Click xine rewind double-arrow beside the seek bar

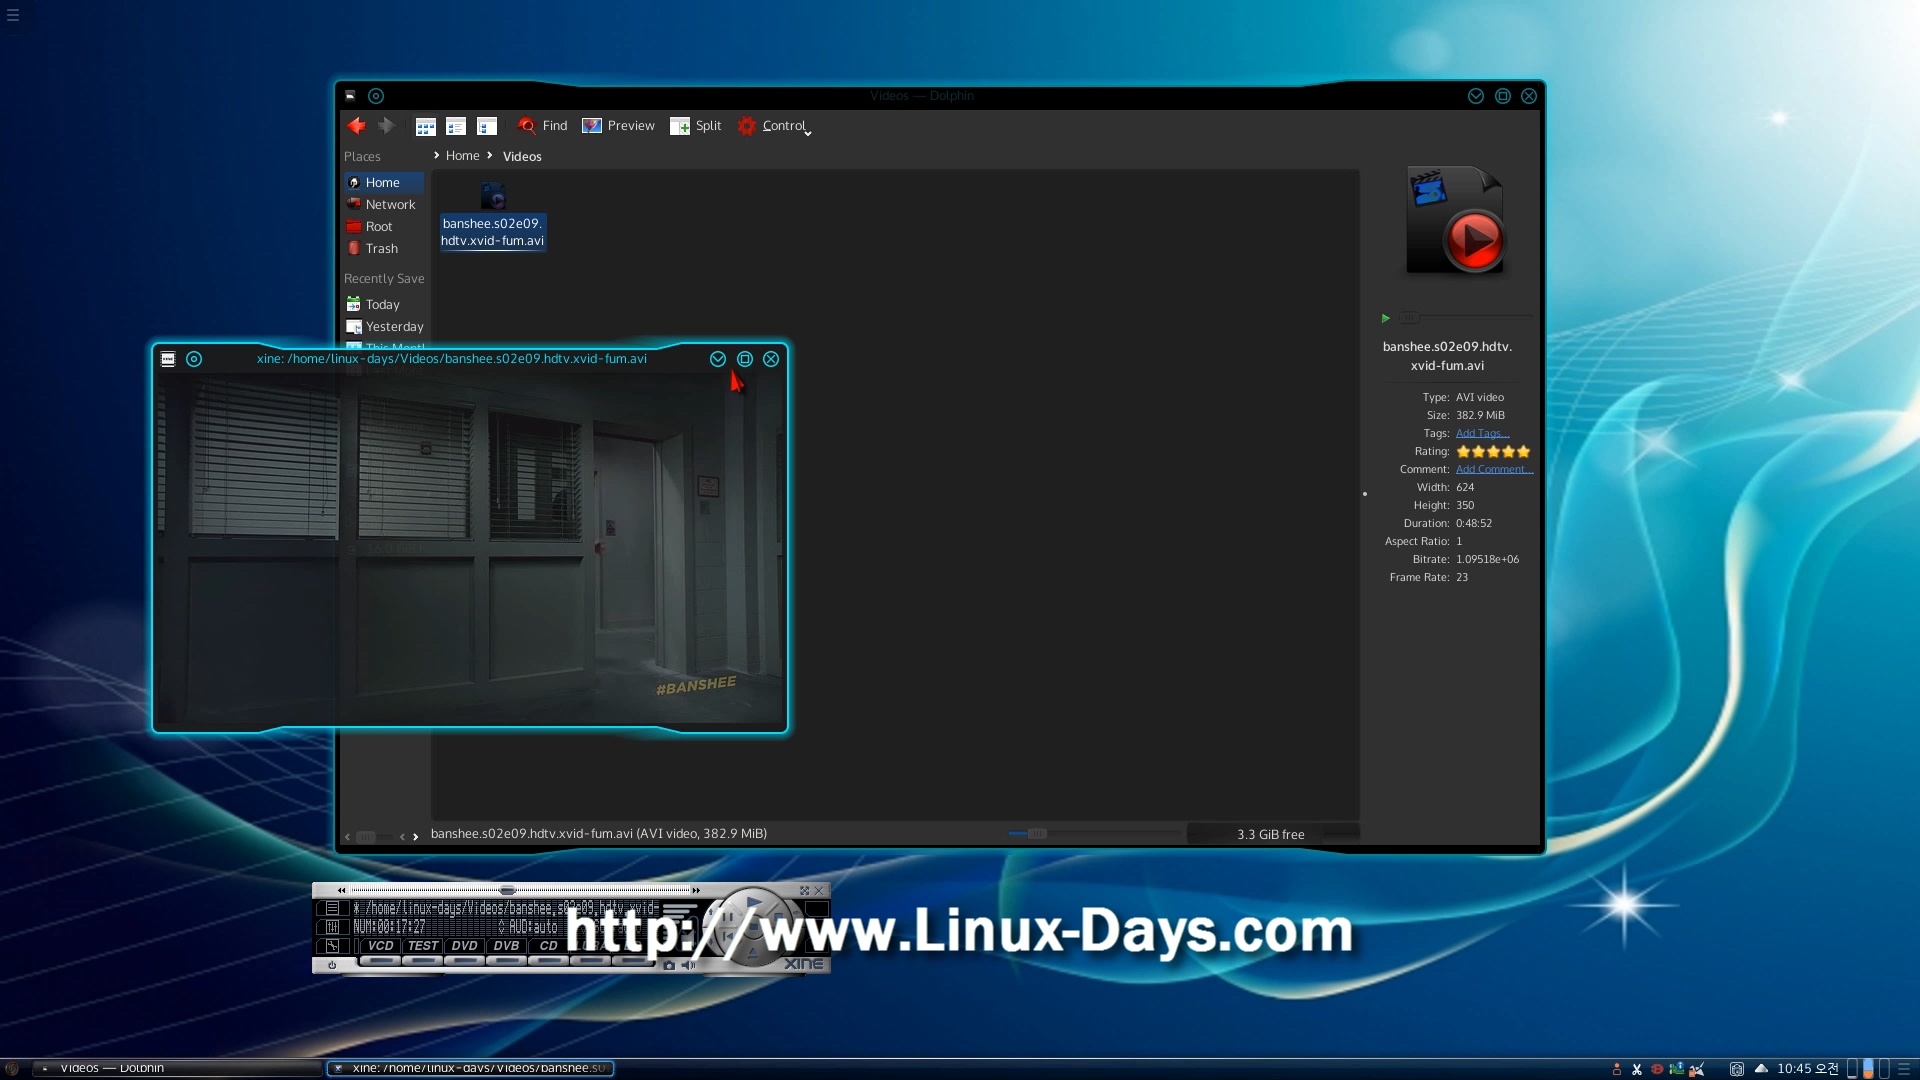pyautogui.click(x=341, y=890)
